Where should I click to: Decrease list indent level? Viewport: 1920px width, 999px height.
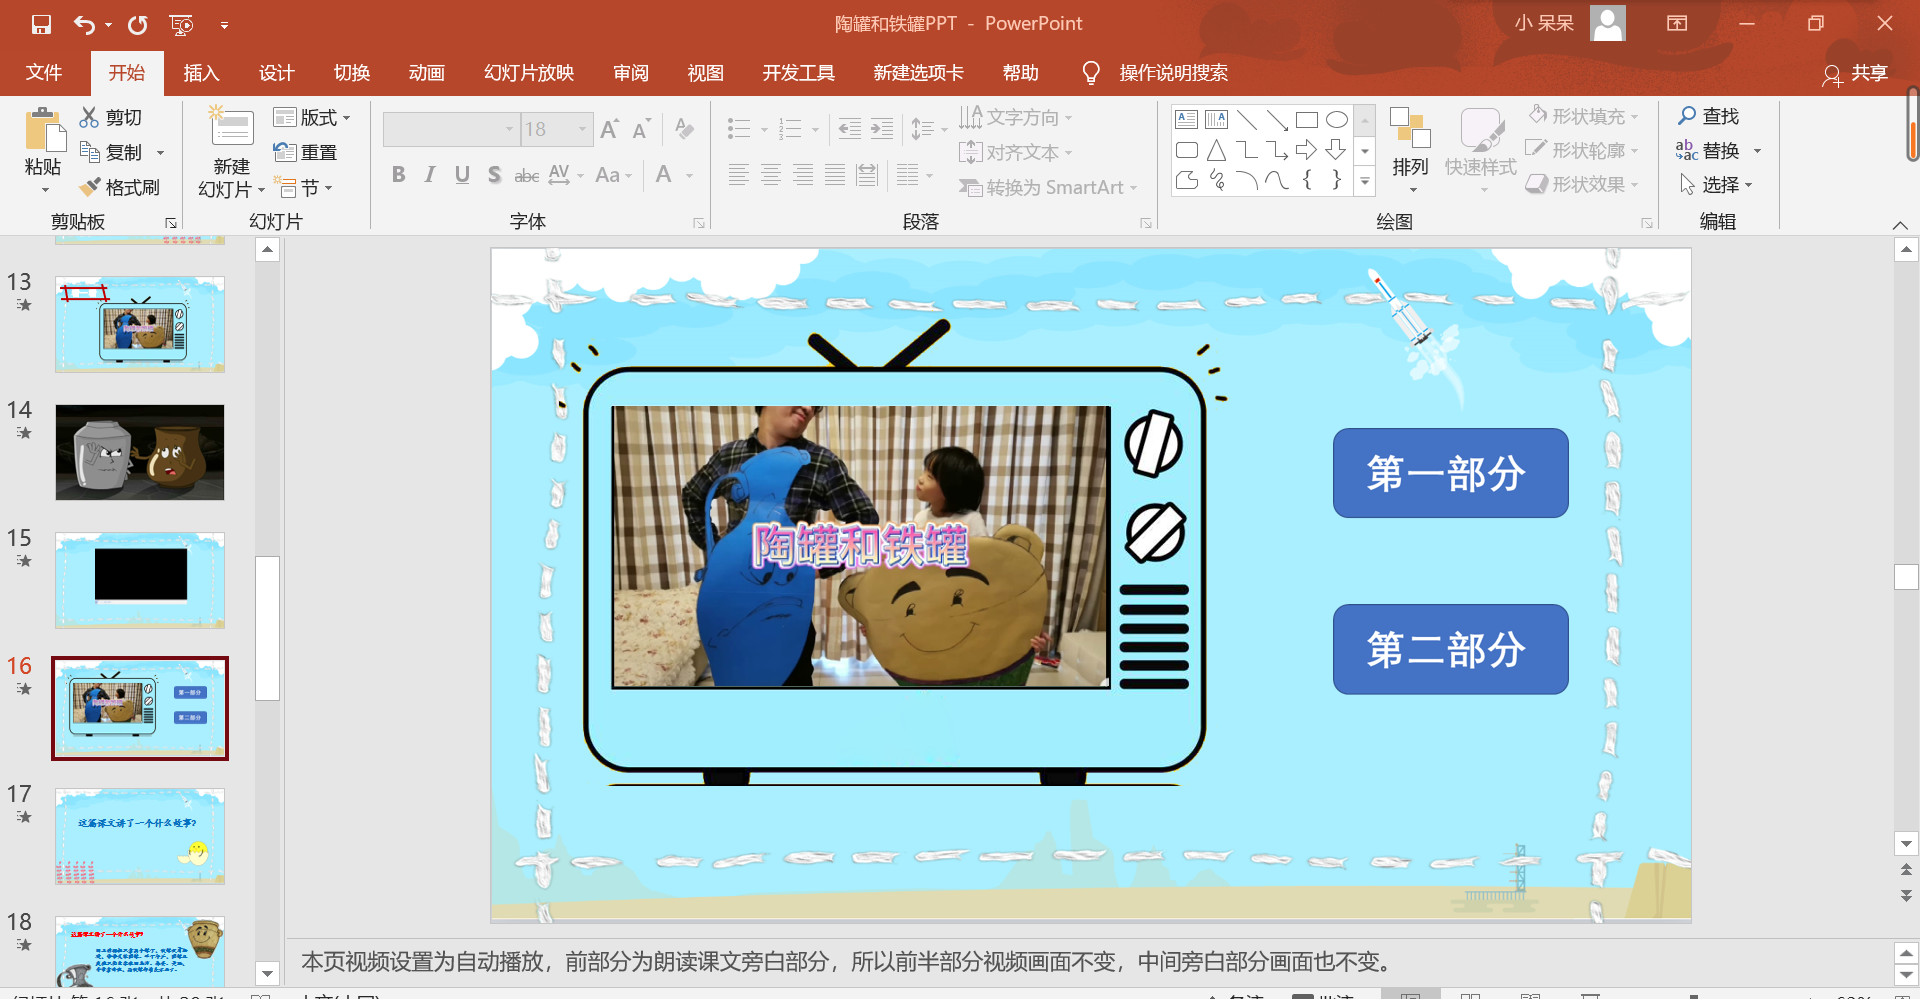click(850, 128)
